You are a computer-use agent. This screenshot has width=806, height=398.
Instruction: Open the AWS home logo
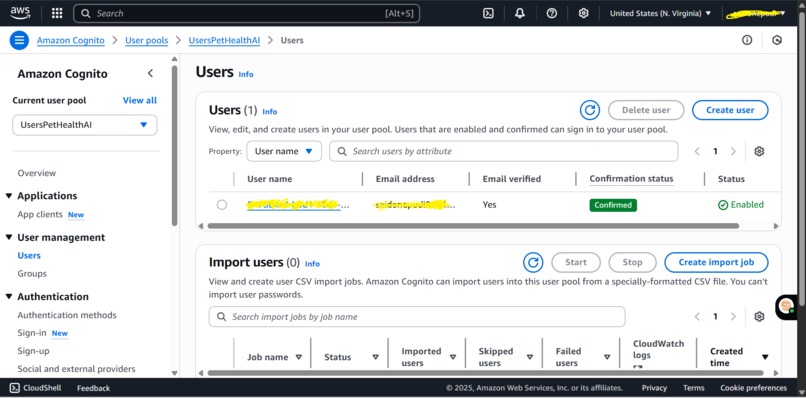(20, 13)
